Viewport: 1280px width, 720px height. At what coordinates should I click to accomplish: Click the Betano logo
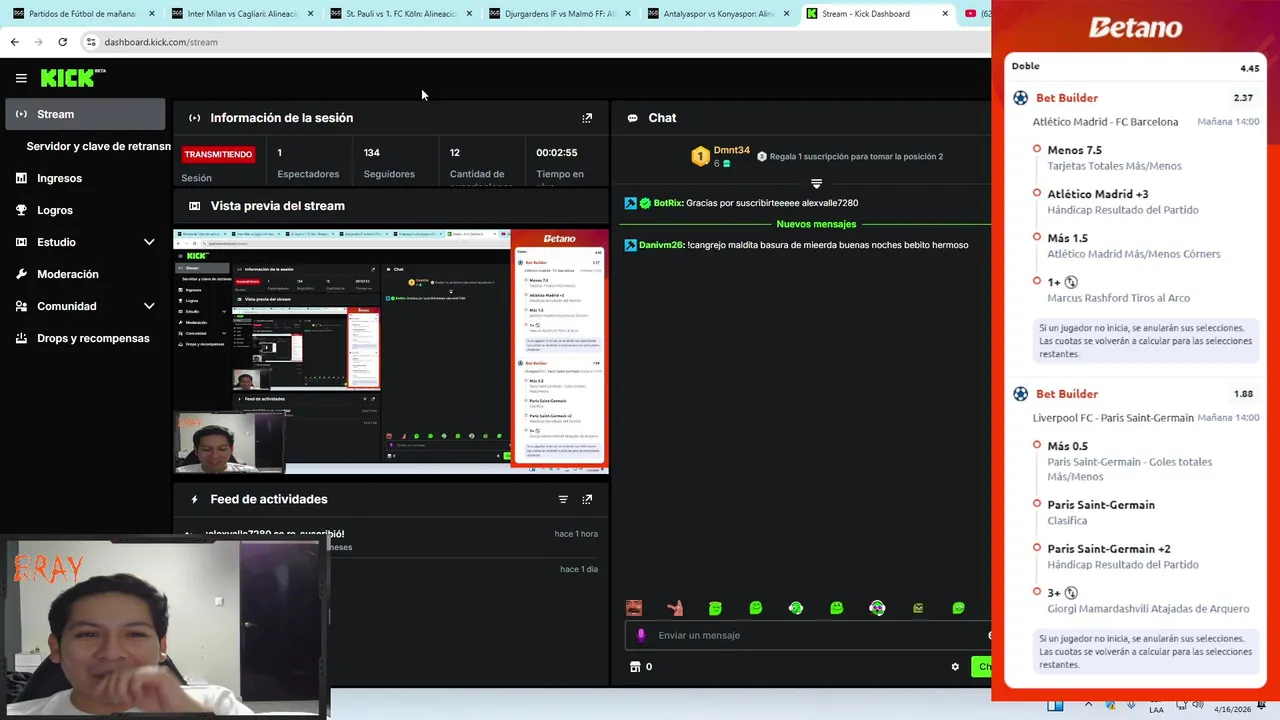(1135, 27)
